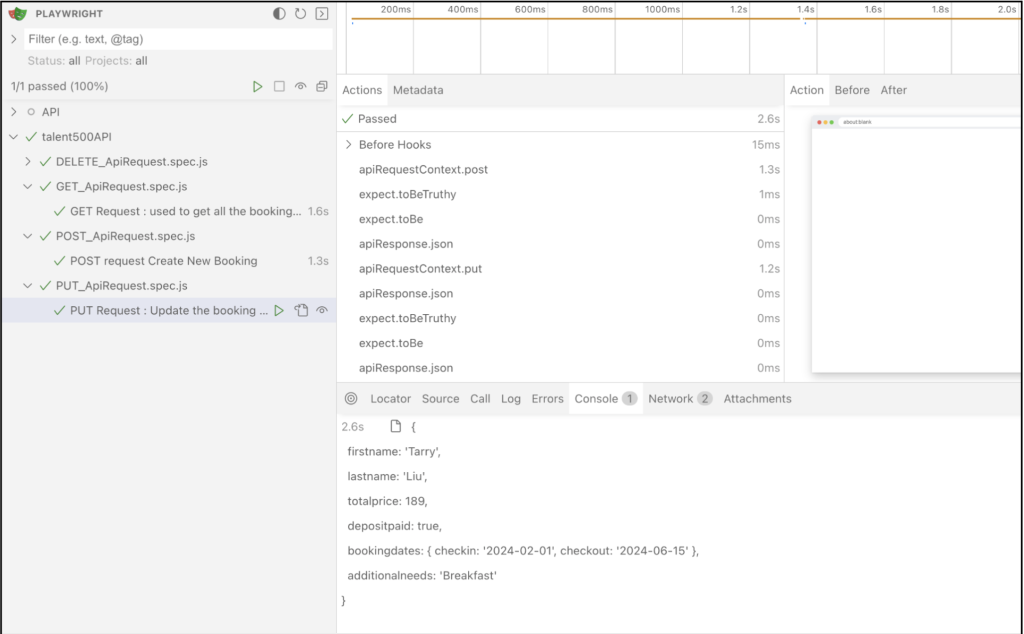Enable watch-all mode with the eye icon

click(x=302, y=86)
